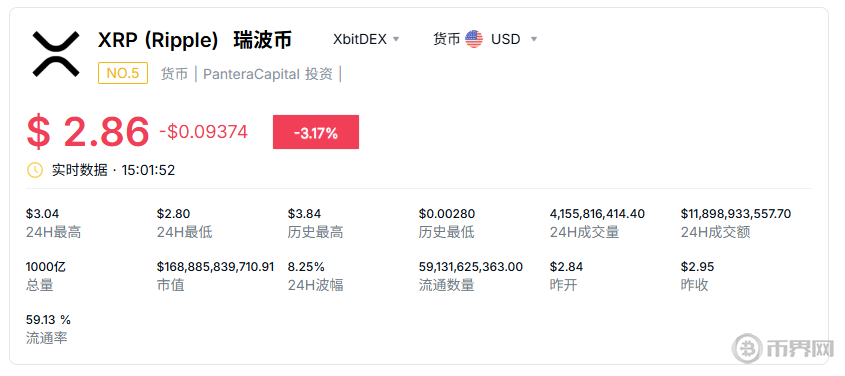This screenshot has height=376, width=845.
Task: Click the XRP (Ripple) 瑞波币 title
Action: pos(195,40)
